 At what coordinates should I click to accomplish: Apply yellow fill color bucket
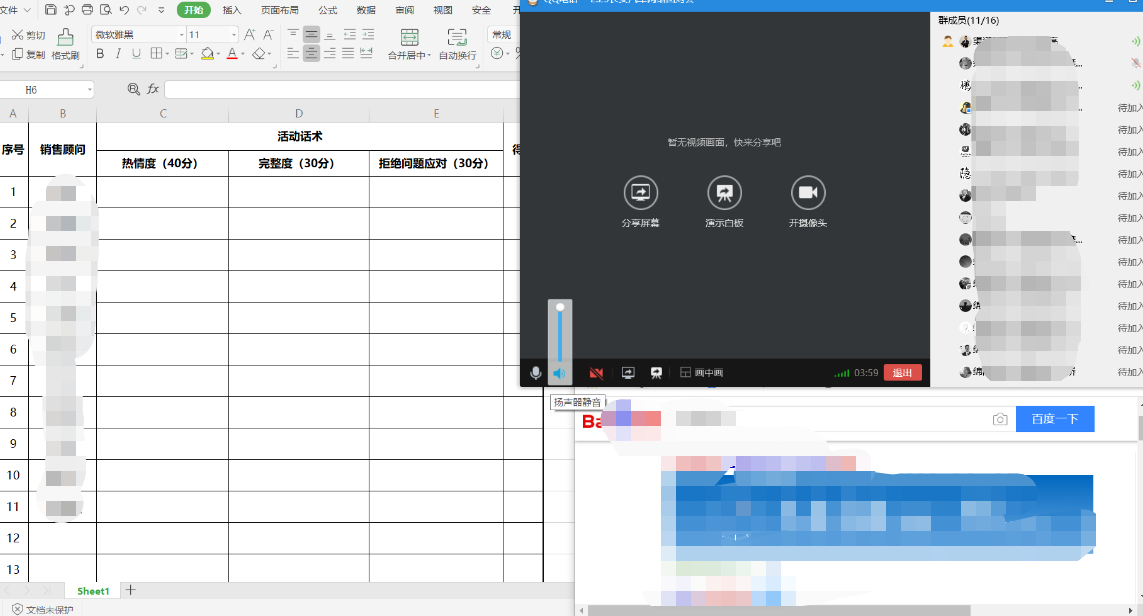(x=207, y=54)
